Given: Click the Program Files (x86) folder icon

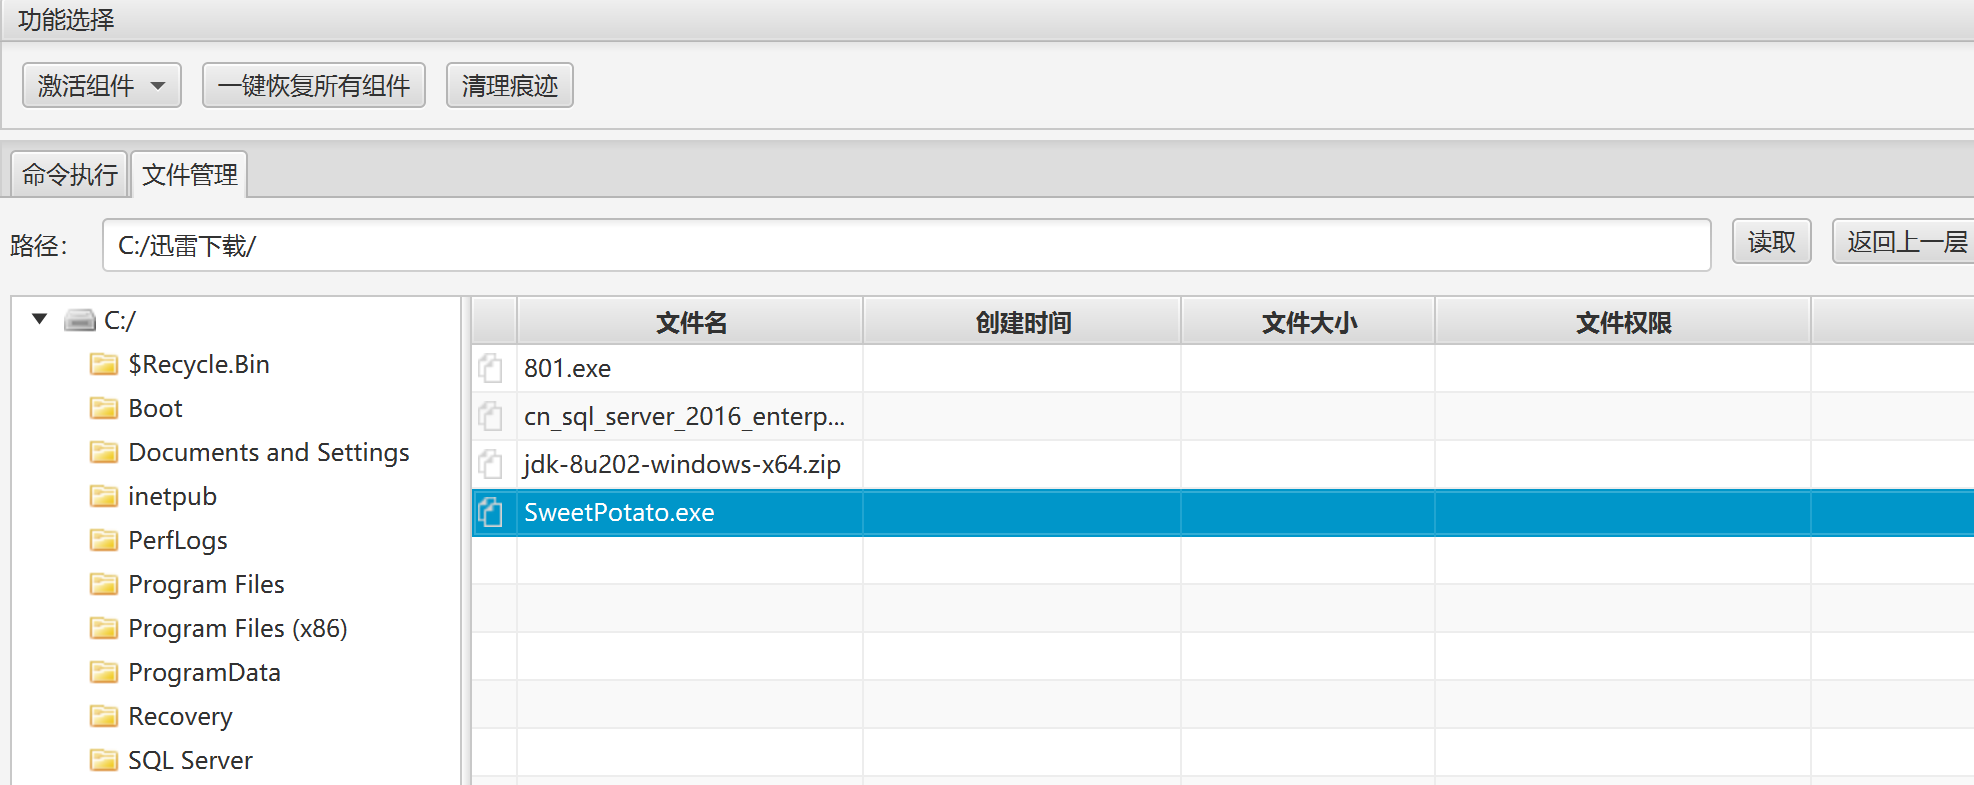Looking at the screenshot, I should [103, 628].
